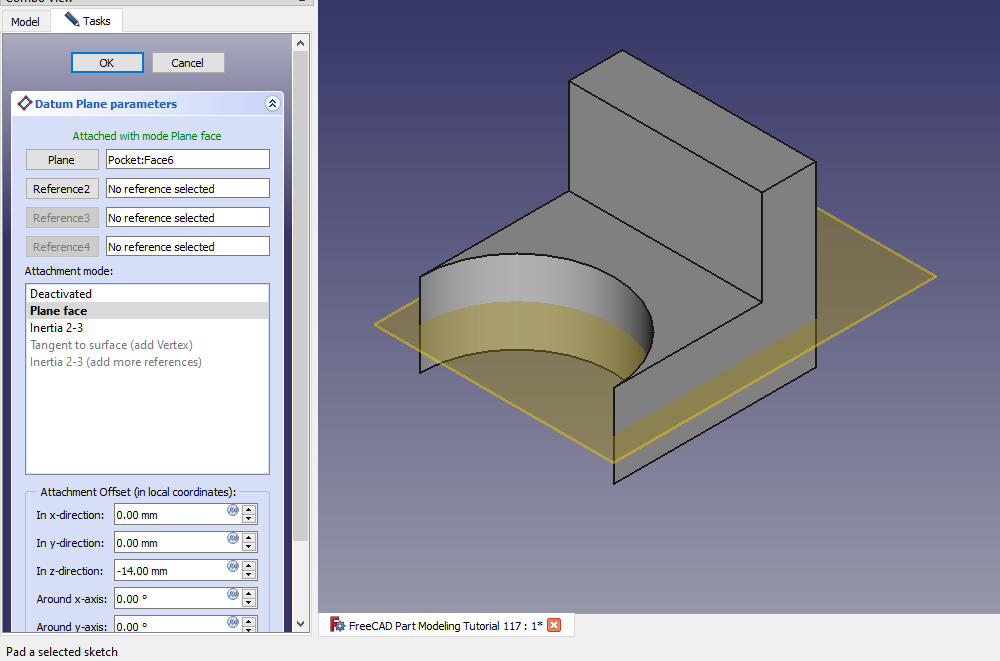Screen dimensions: 1000x661
Task: Switch to the Model tab
Action: point(25,21)
